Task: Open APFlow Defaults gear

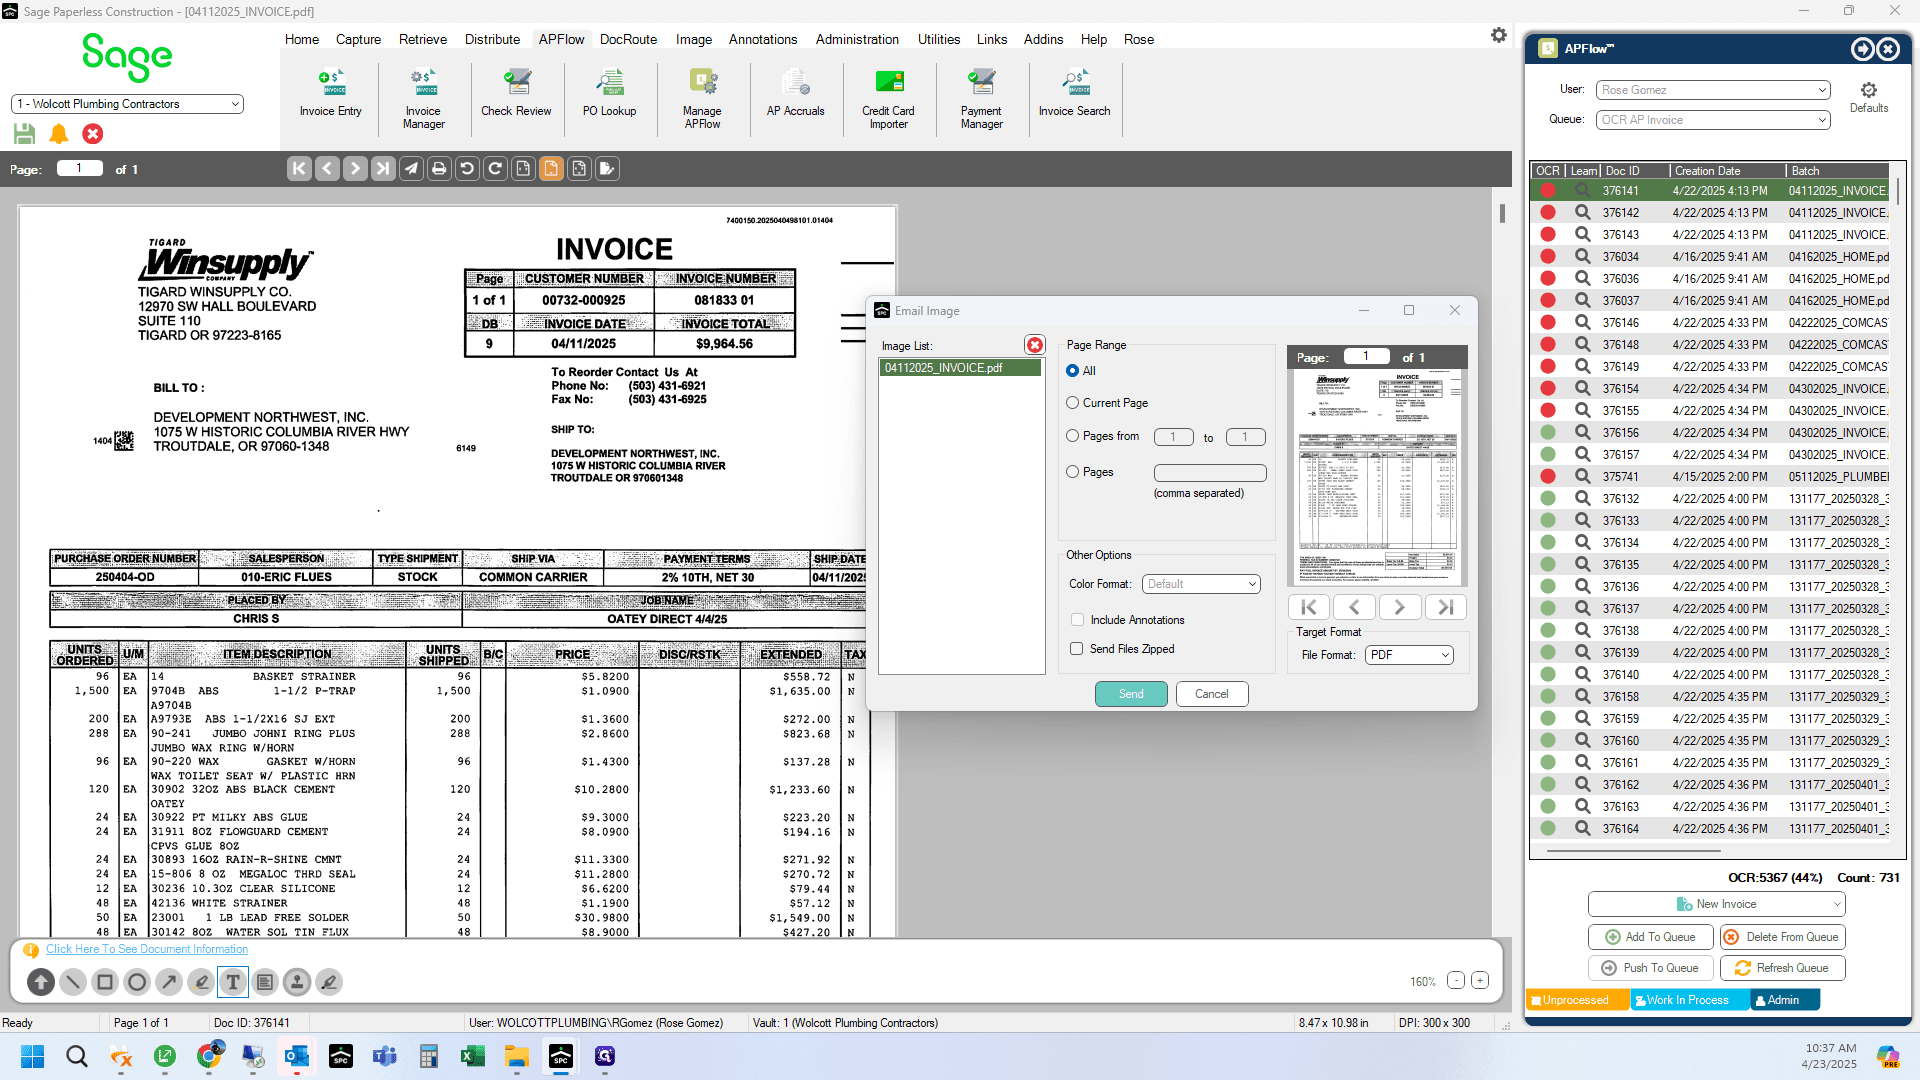Action: (1869, 96)
